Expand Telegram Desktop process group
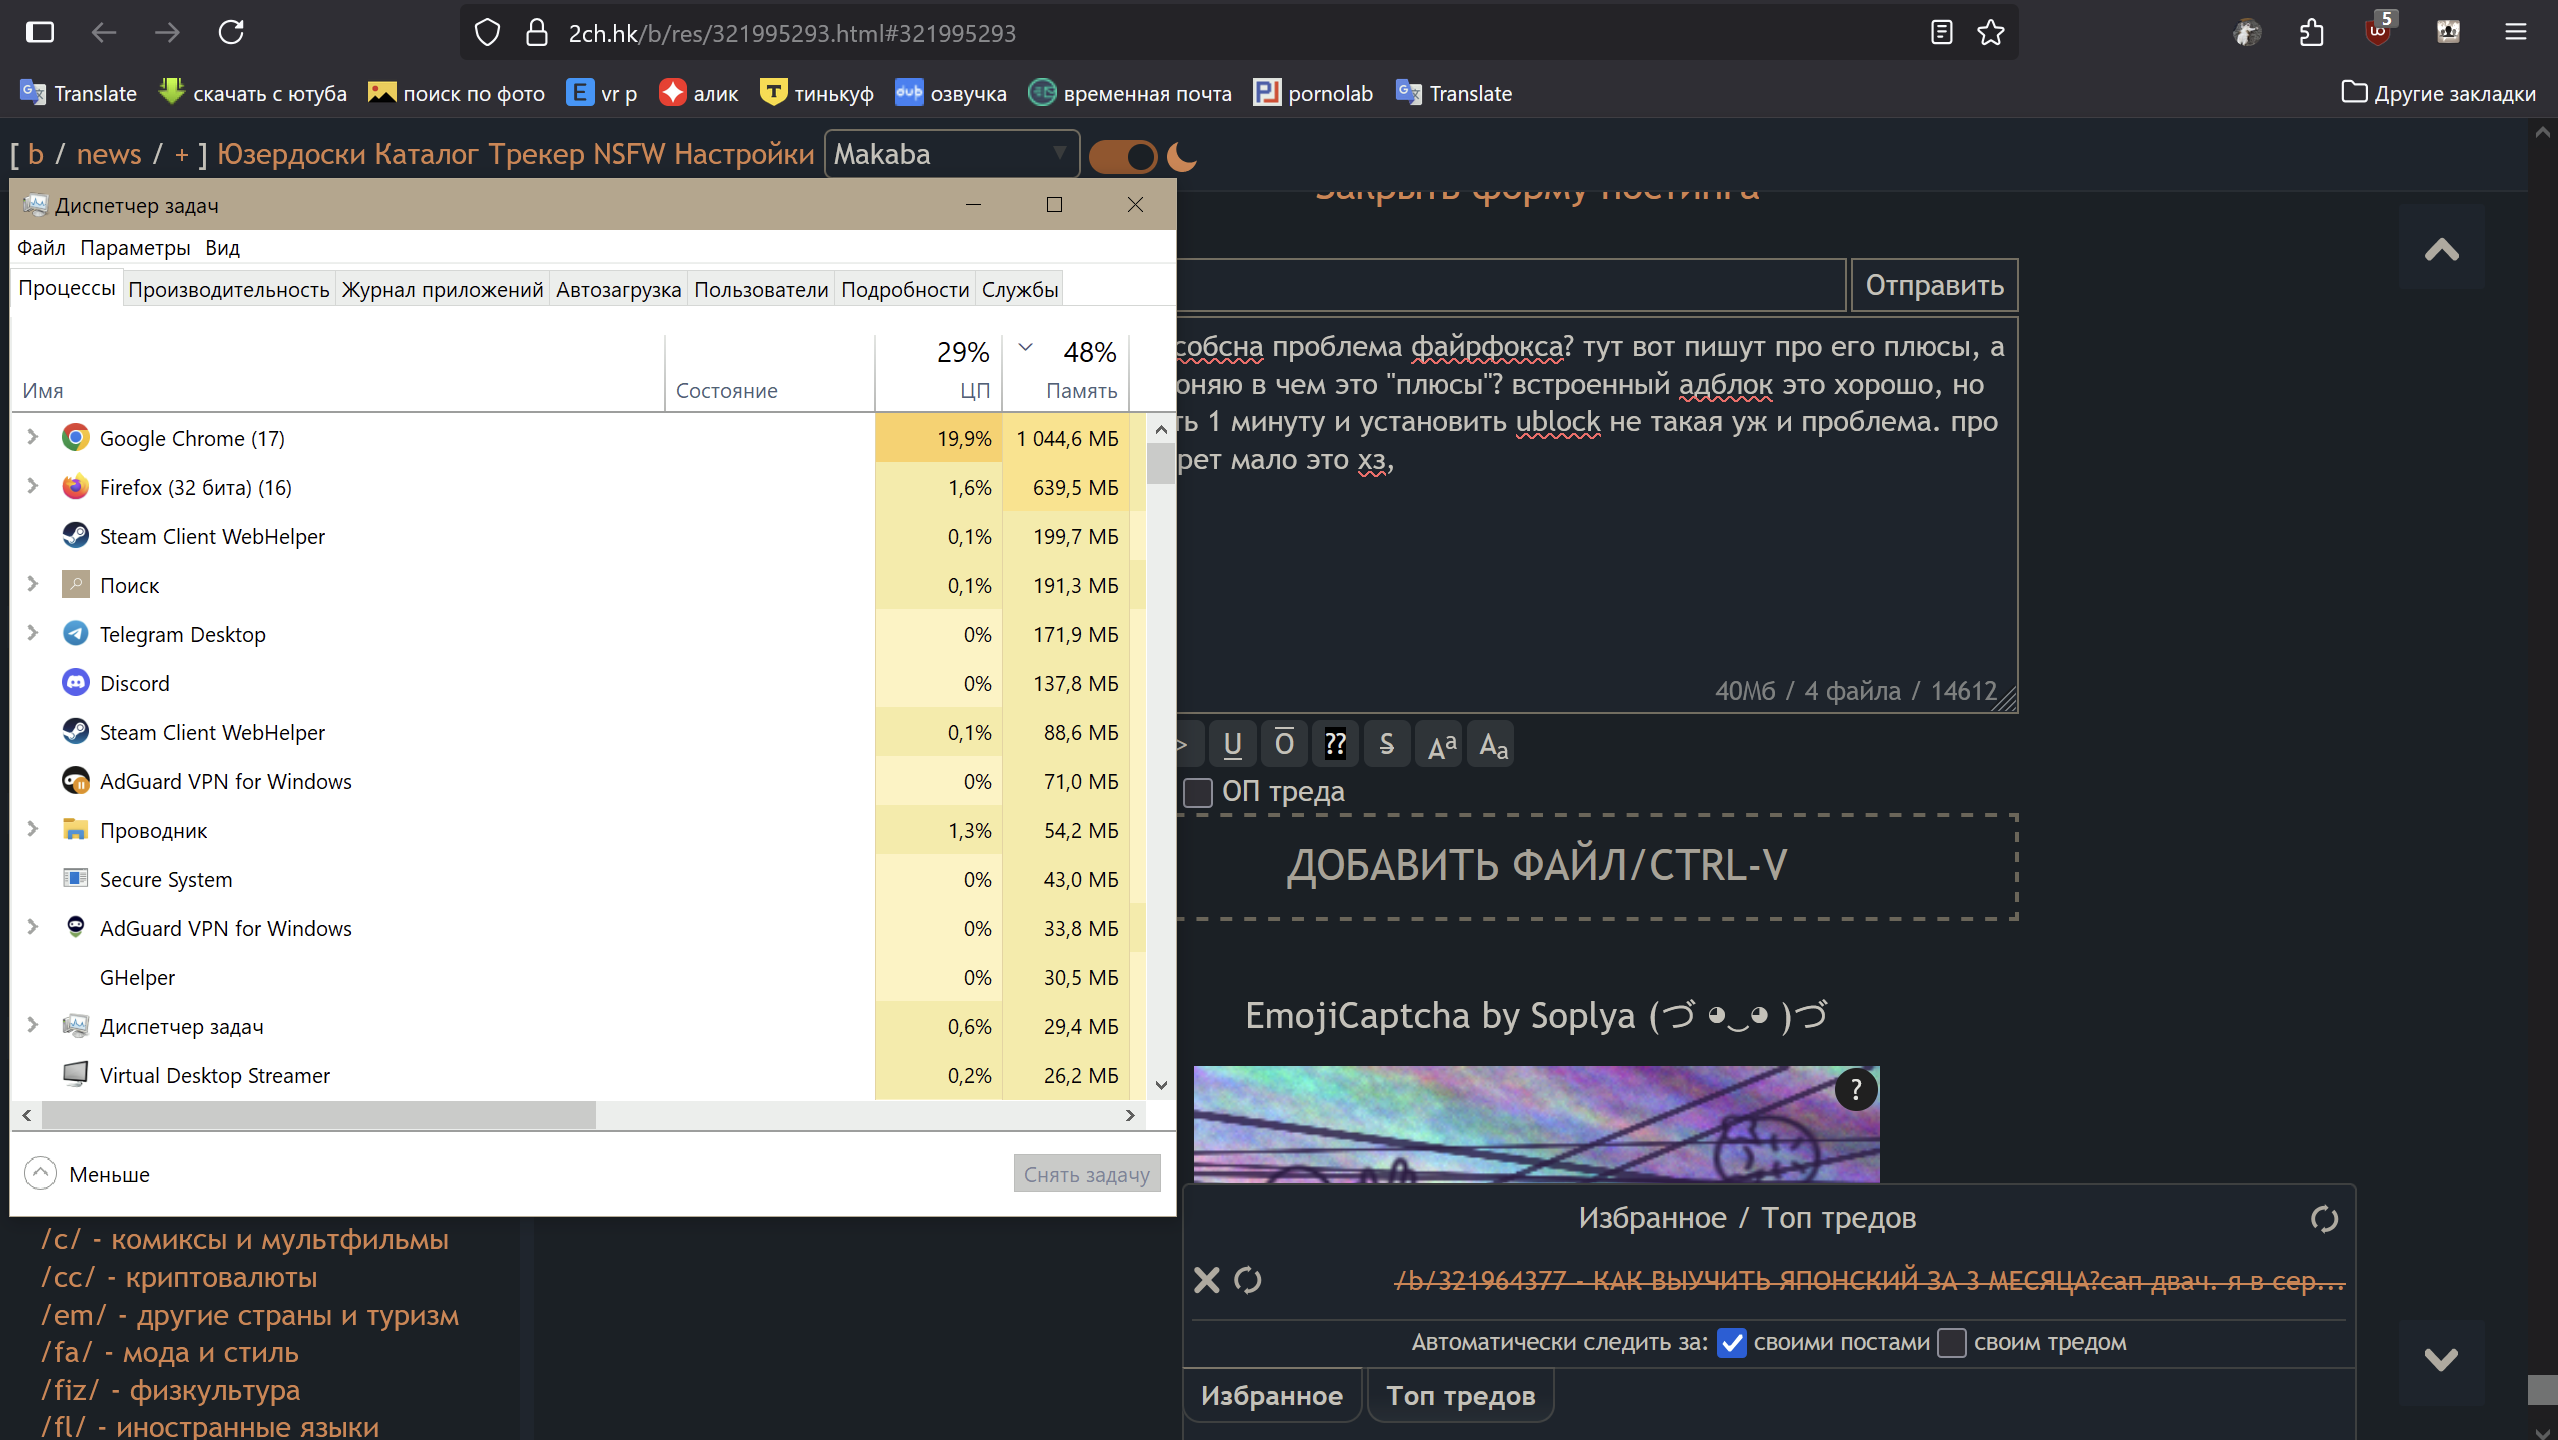 tap(32, 633)
